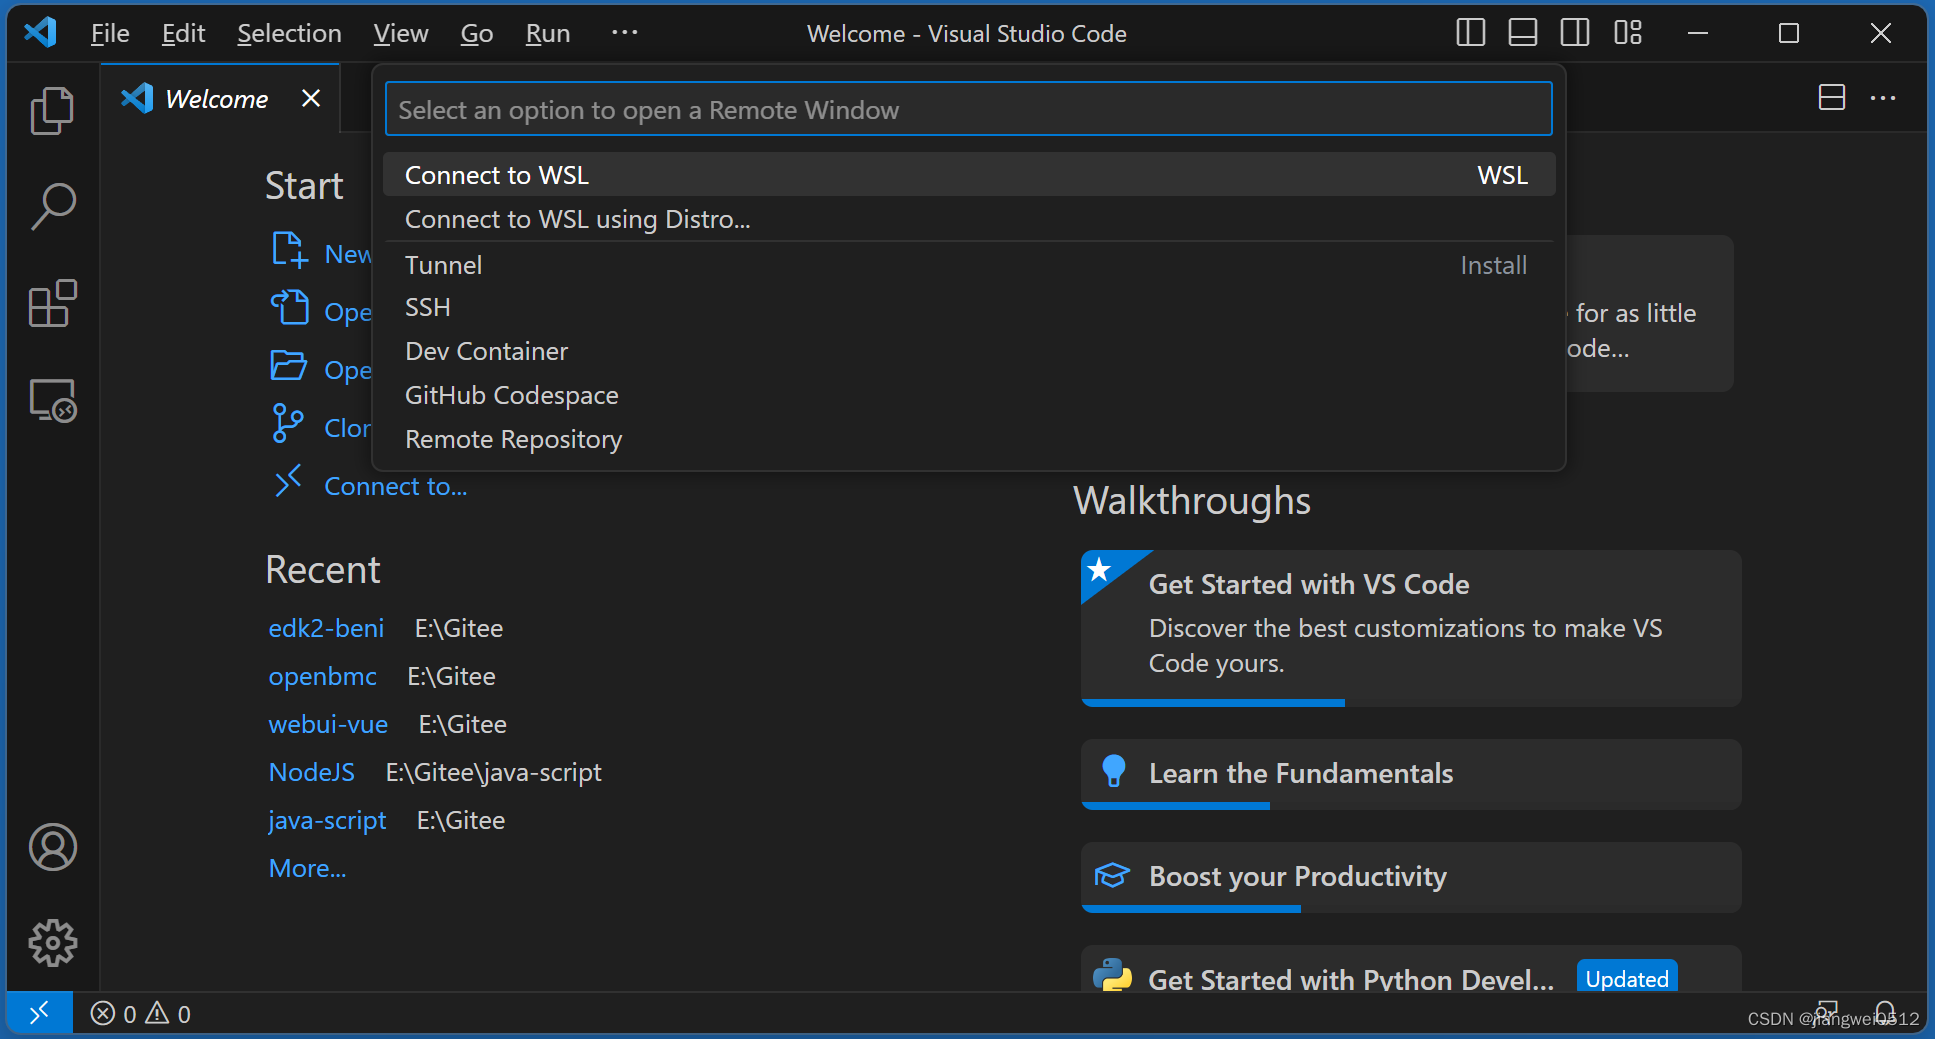Click the graduation cap icon on Boost your Productivity
Screen dimensions: 1935x1039
tap(1112, 876)
